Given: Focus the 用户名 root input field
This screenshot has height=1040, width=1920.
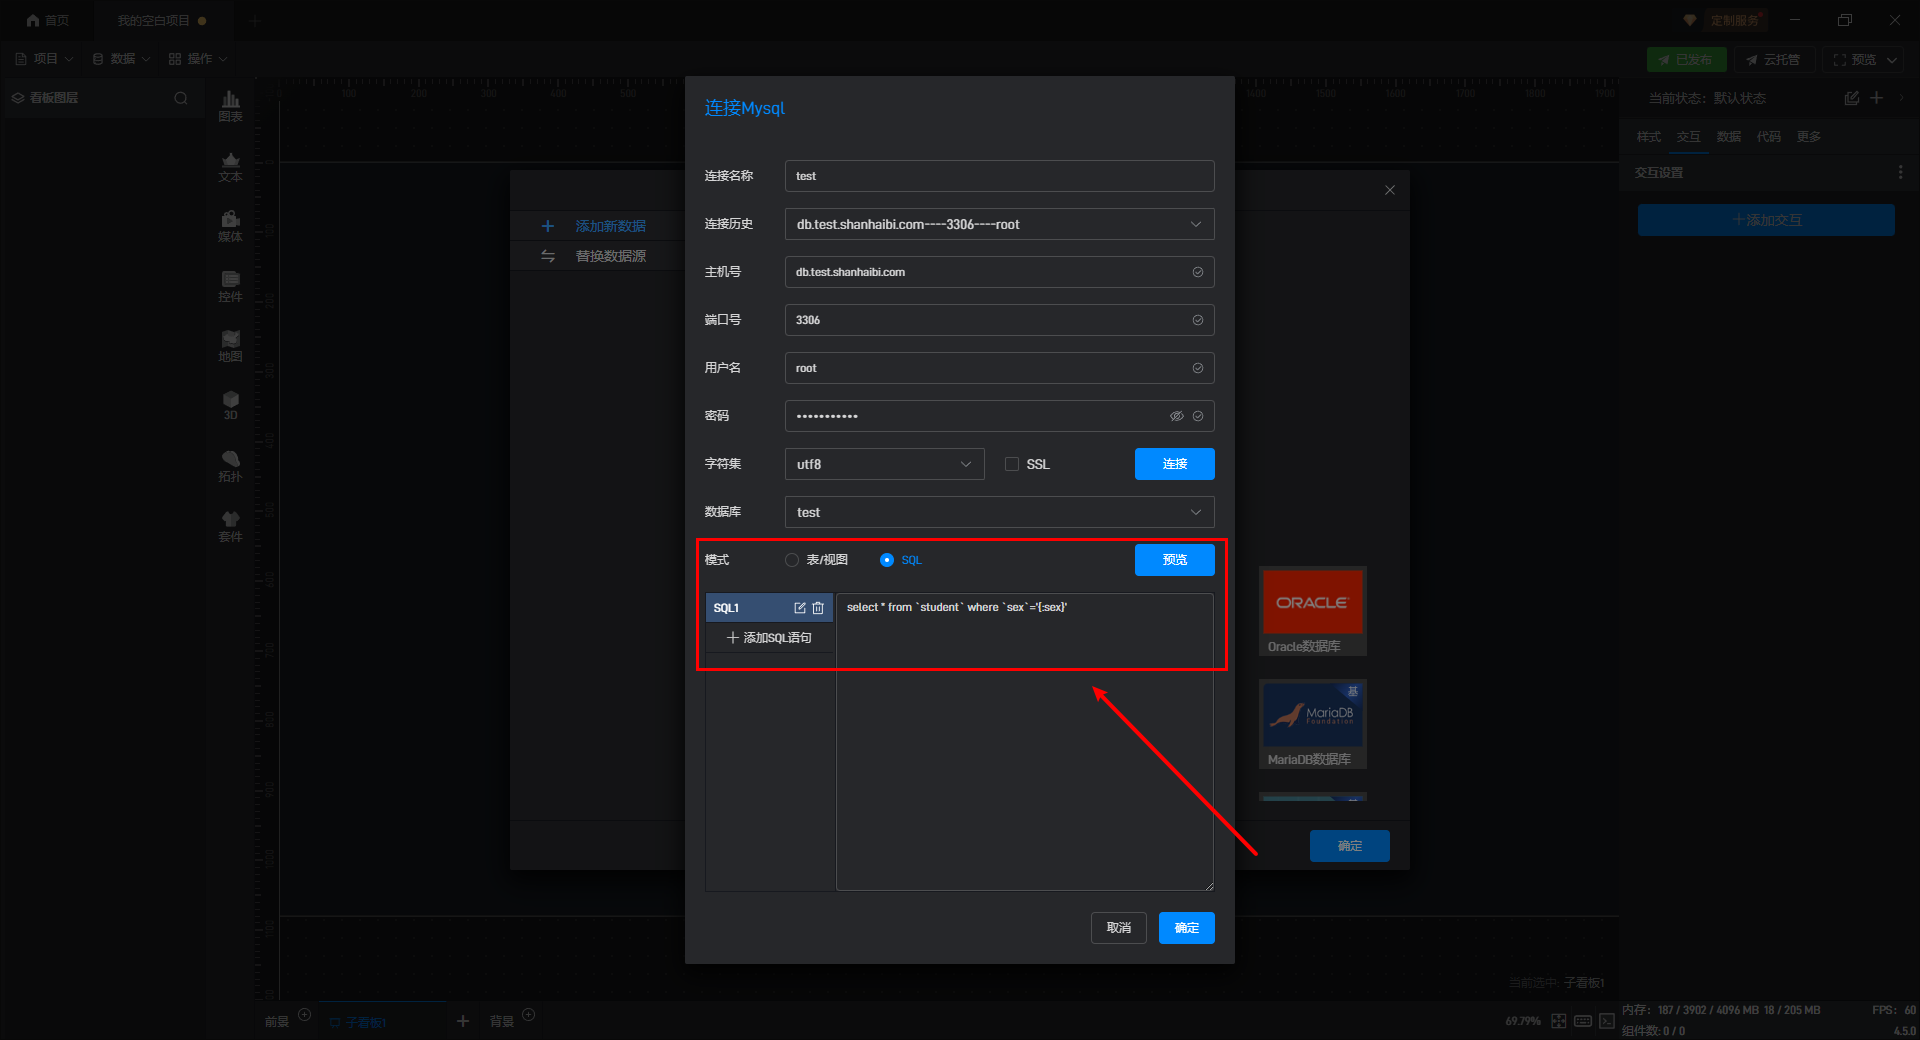Looking at the screenshot, I should coord(1000,368).
